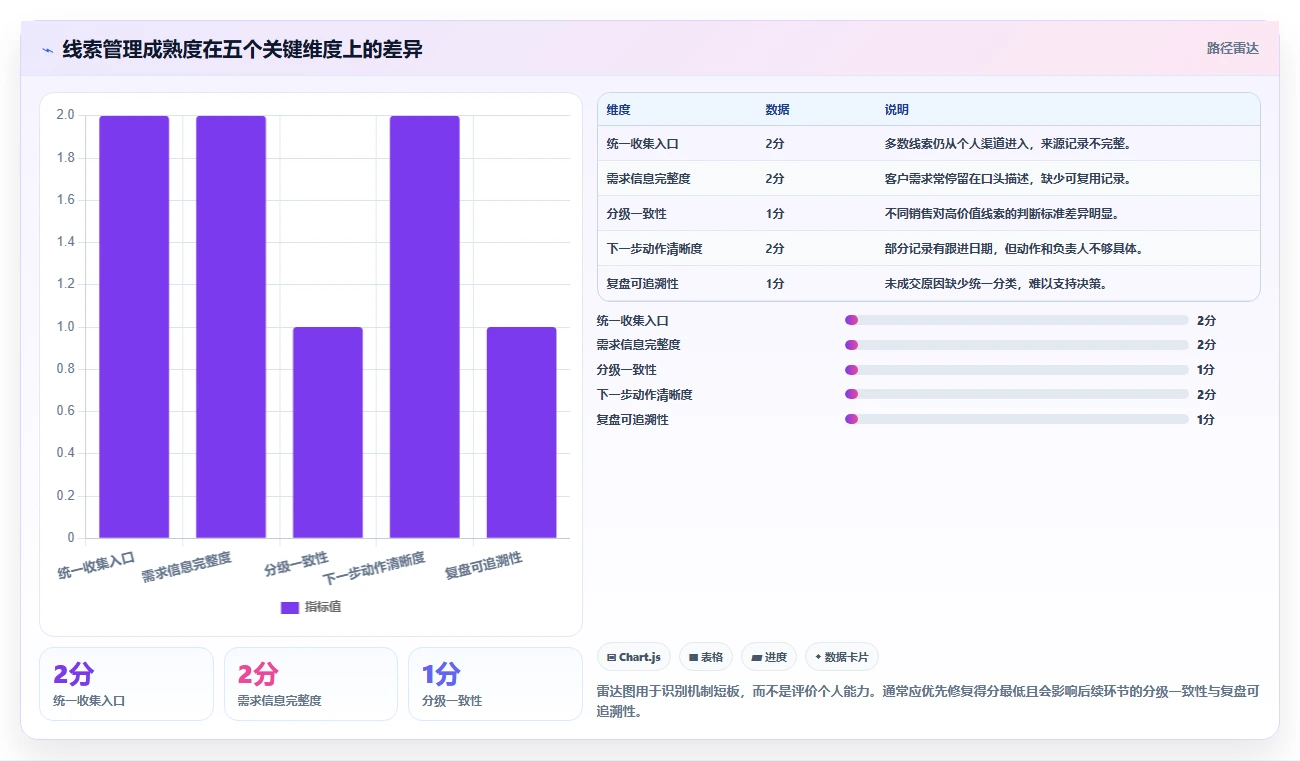Image resolution: width=1300 pixels, height=761 pixels.
Task: Open the 统一收集入口 2分 data card
Action: tap(126, 683)
